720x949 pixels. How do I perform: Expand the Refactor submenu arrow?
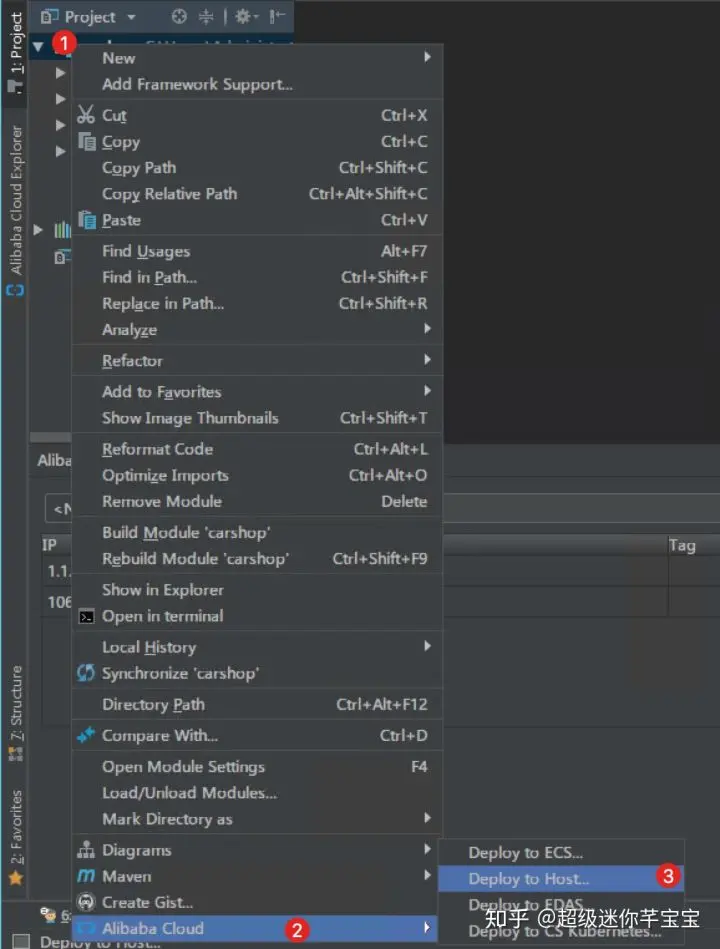click(427, 360)
